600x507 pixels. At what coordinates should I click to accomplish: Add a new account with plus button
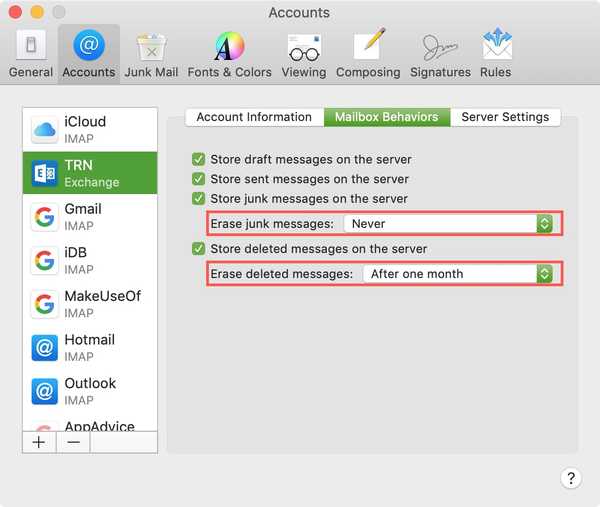39,442
